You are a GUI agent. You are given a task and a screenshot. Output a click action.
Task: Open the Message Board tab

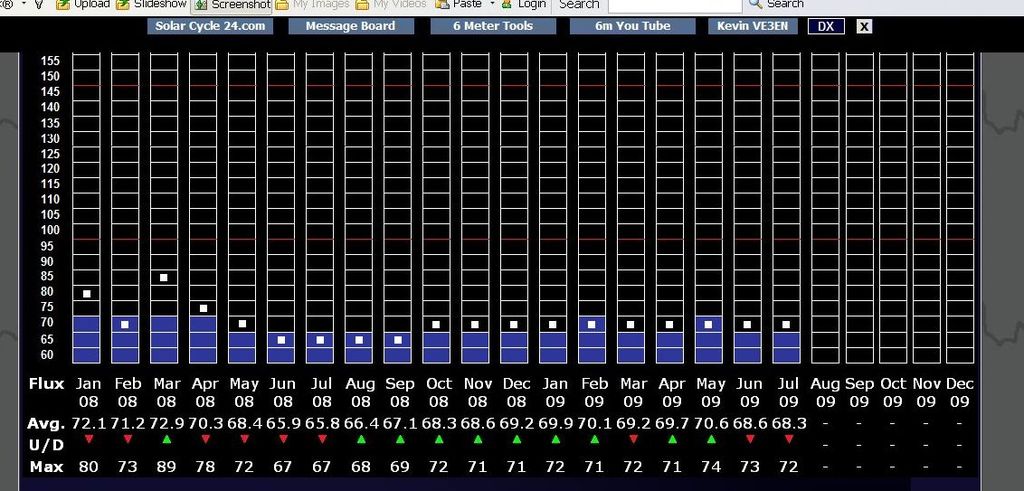350,26
